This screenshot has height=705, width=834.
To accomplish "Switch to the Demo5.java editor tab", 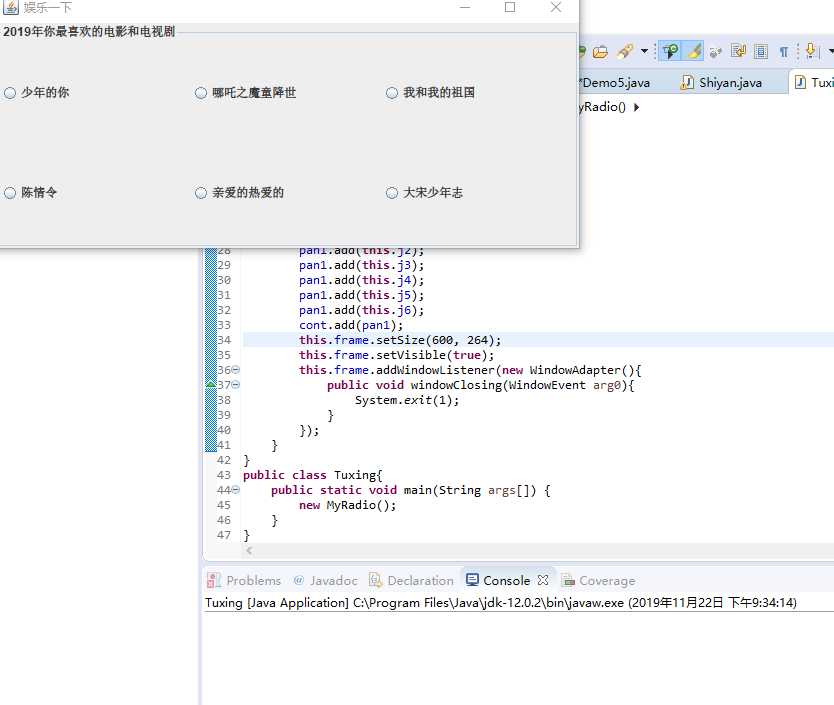I will point(616,82).
